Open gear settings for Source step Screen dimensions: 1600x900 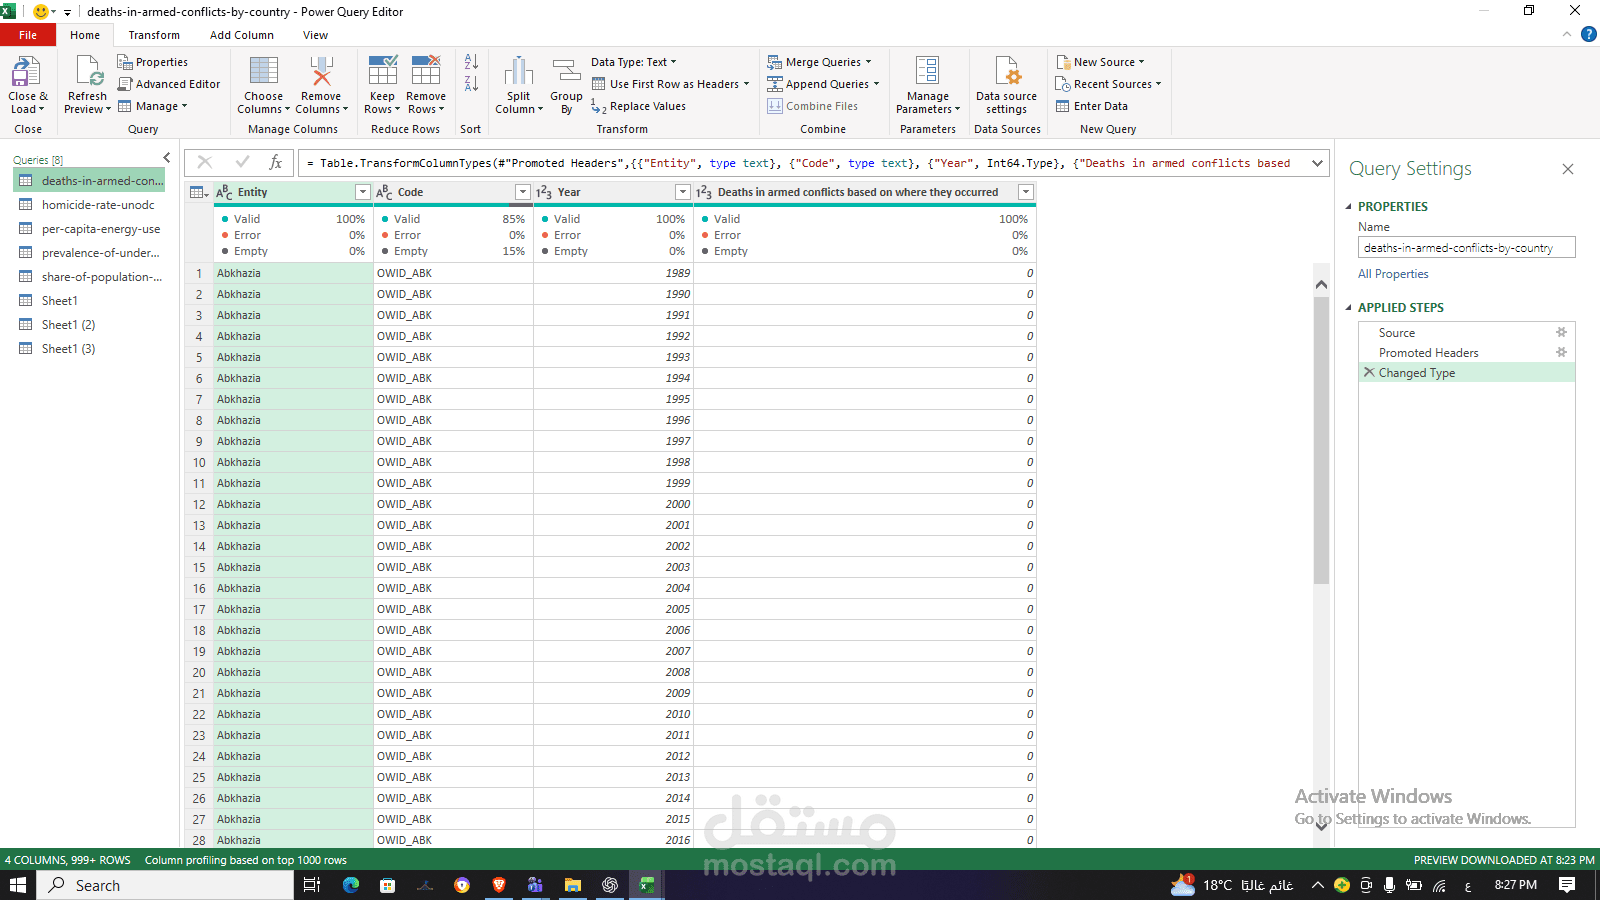(1561, 332)
